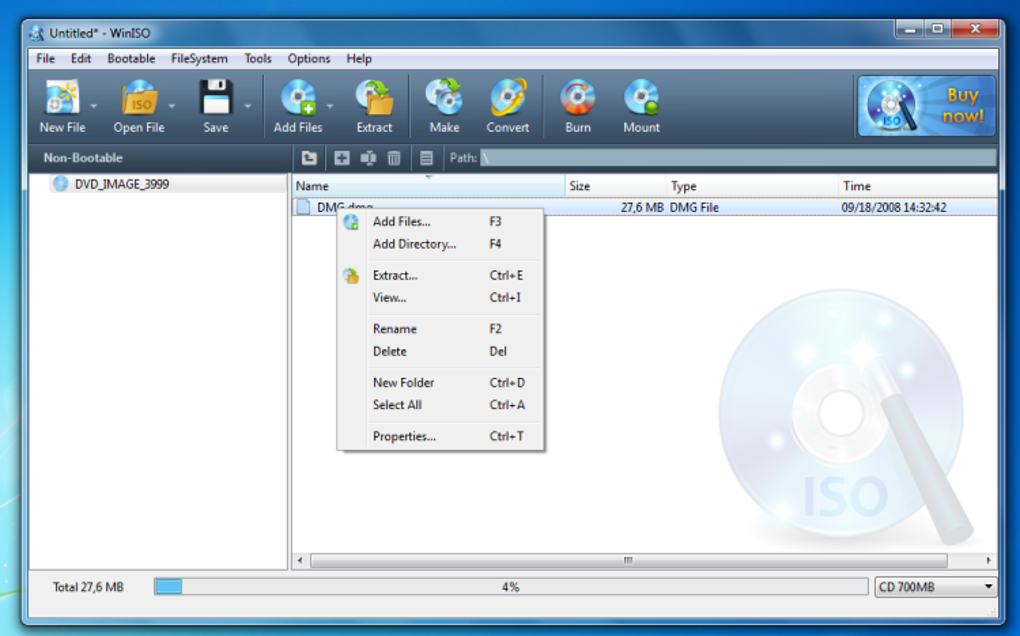Click the DMG.dmg file icon
The image size is (1020, 636).
303,207
